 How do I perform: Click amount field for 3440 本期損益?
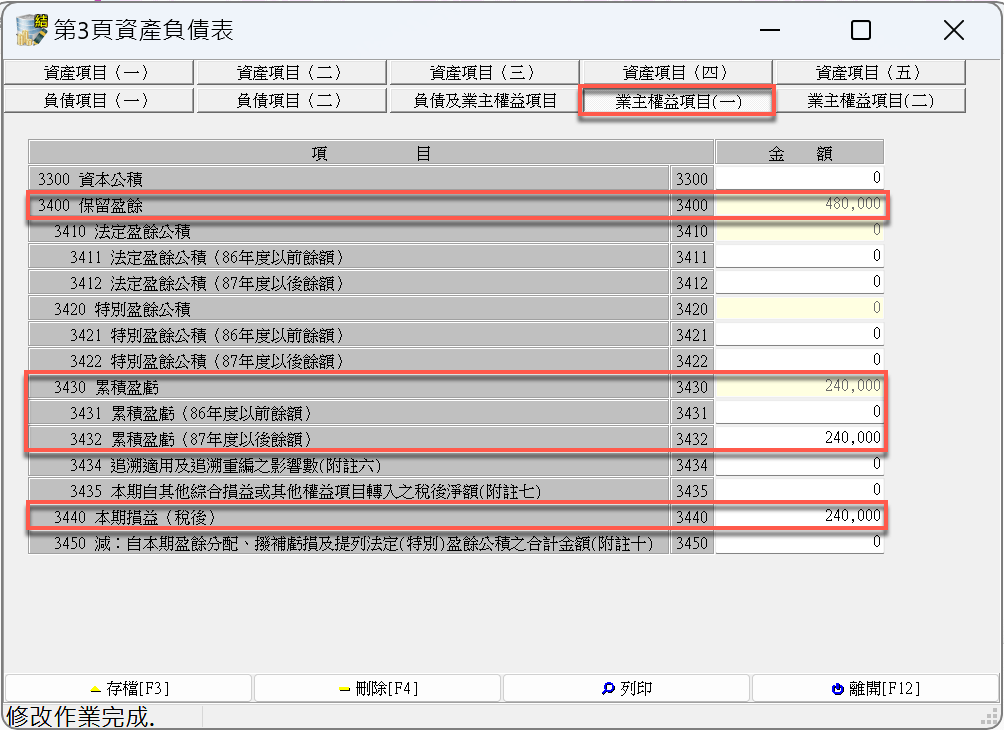799,516
